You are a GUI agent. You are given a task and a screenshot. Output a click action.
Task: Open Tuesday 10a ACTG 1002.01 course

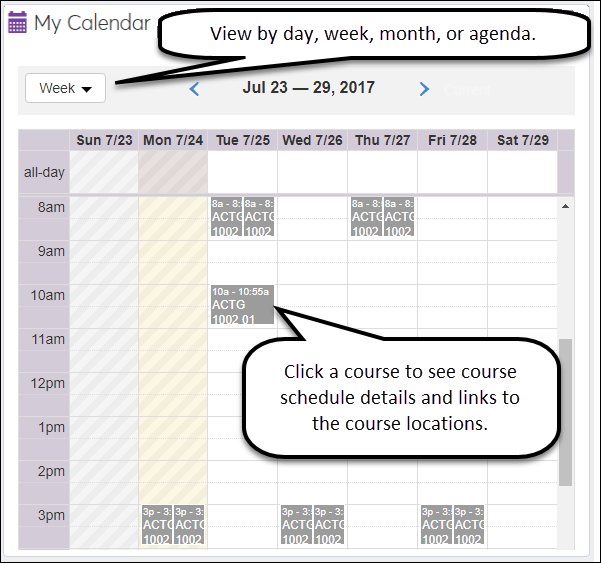(x=241, y=305)
